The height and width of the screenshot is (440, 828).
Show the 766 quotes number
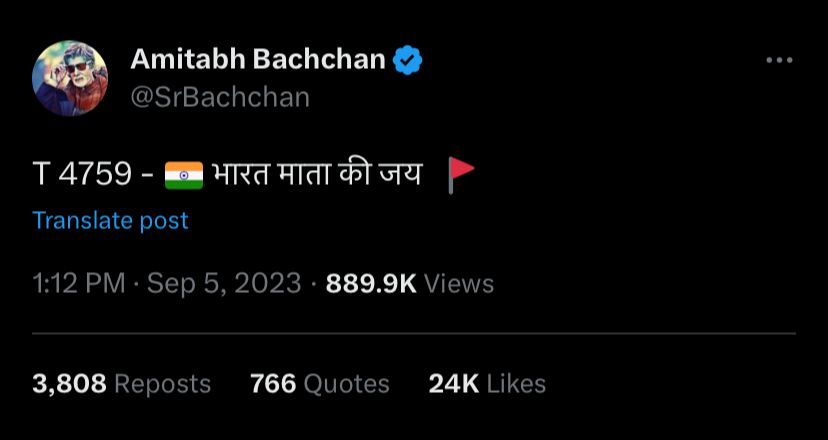pyautogui.click(x=273, y=384)
